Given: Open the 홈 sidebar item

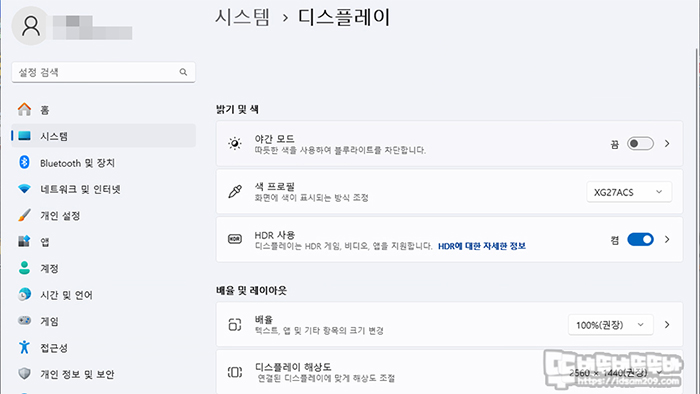Looking at the screenshot, I should click(103, 109).
